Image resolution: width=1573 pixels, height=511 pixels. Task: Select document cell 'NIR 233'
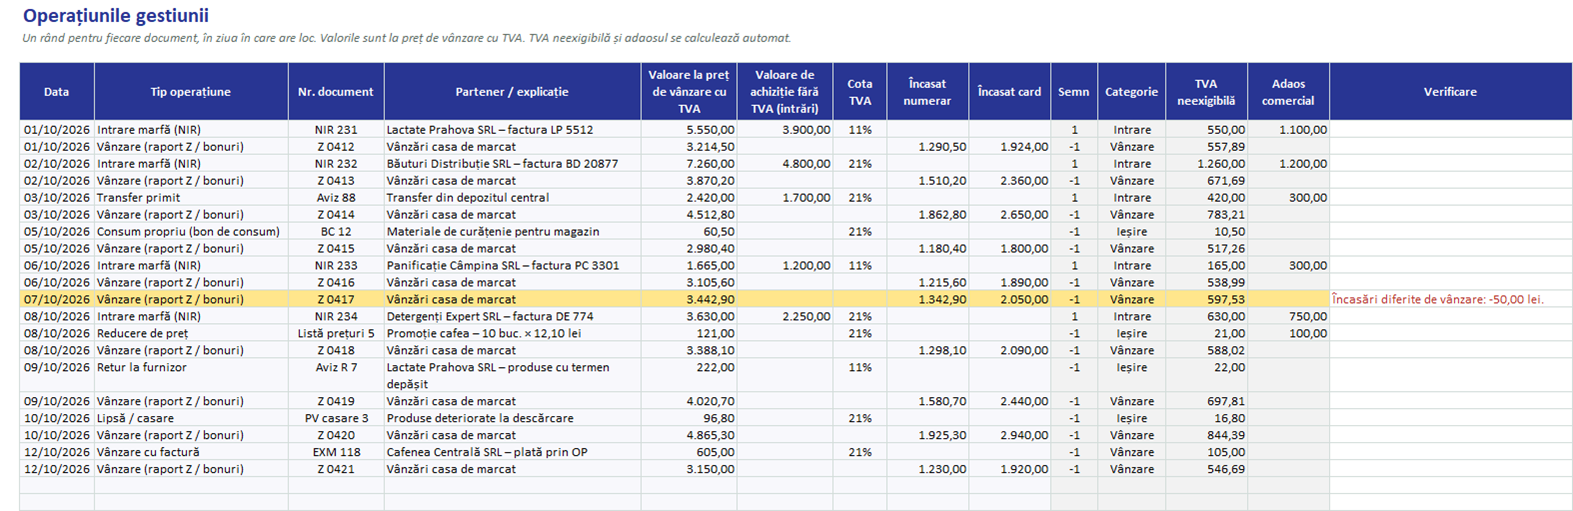[336, 266]
